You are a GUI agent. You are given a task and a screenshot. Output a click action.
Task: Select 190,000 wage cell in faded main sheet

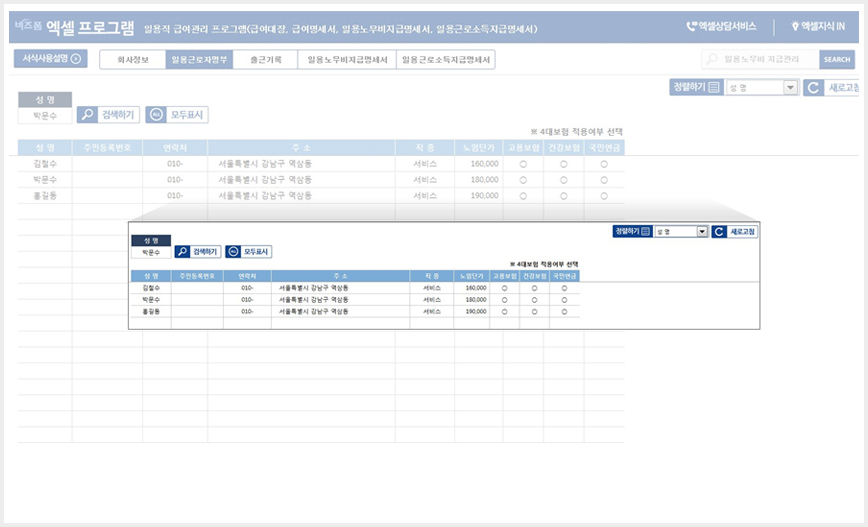pyautogui.click(x=479, y=195)
